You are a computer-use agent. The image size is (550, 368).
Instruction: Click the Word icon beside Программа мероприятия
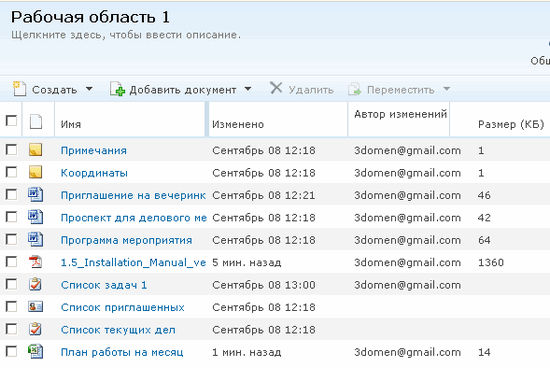[35, 239]
